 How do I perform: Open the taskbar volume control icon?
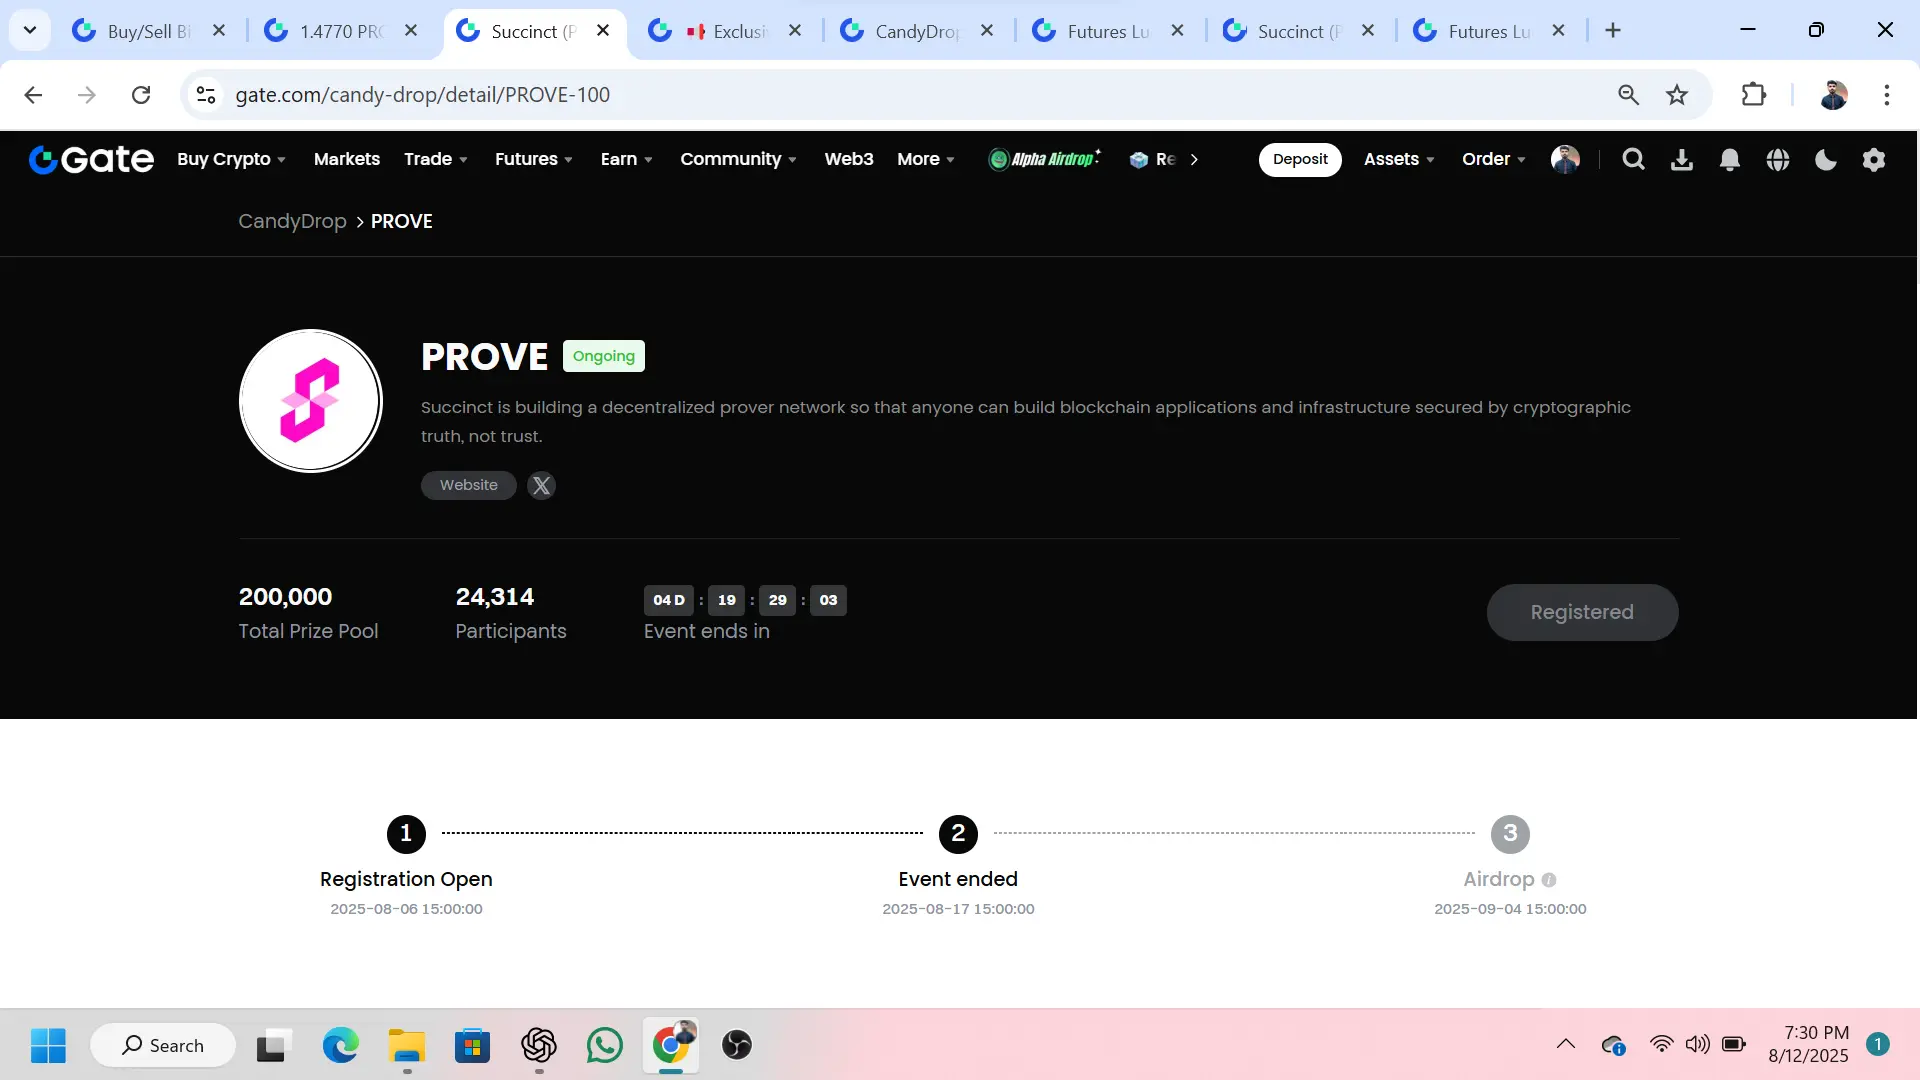tap(1697, 1044)
